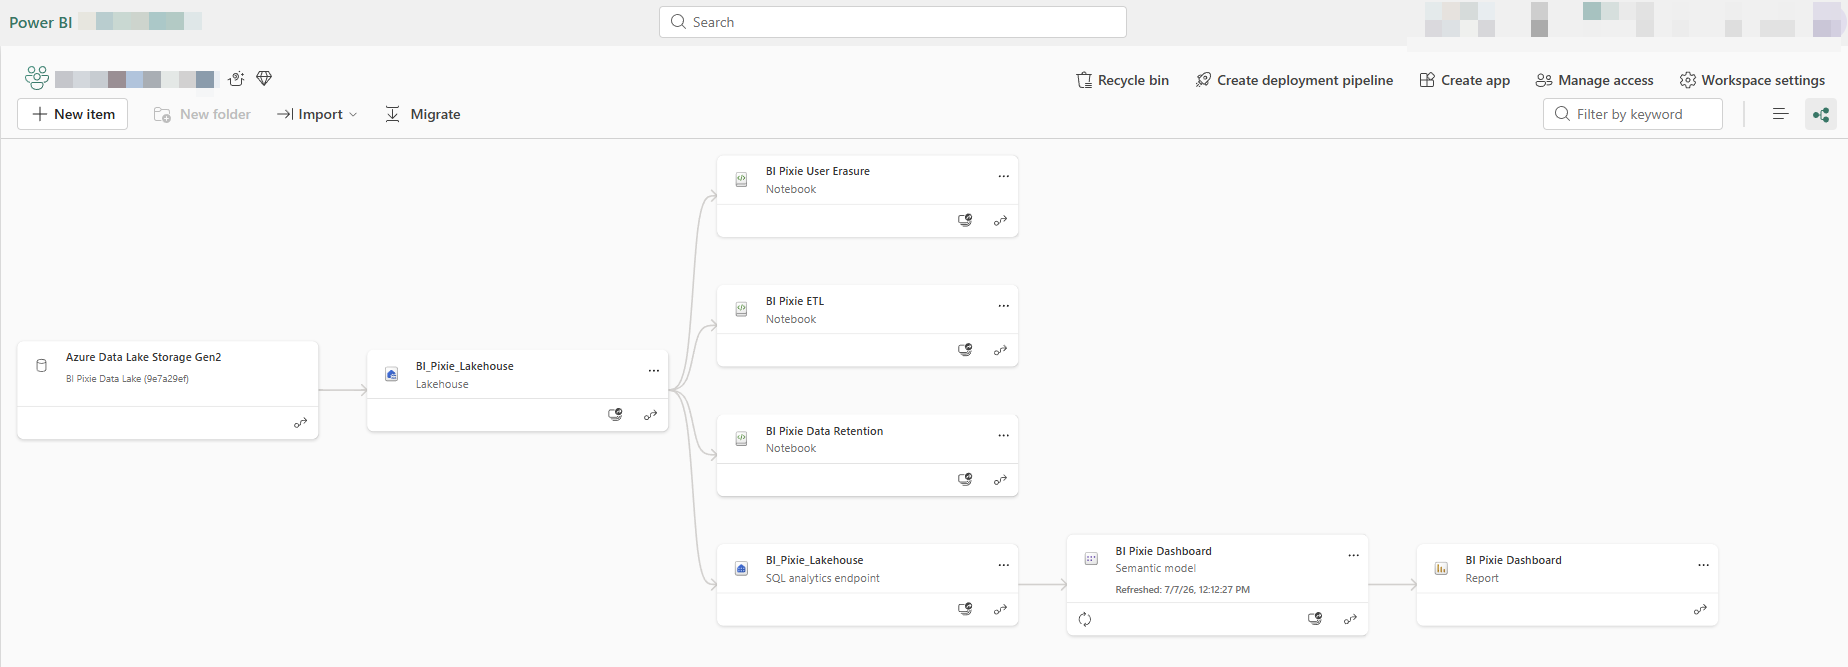Click the Refreshed 7/7/26 timestamp text
The width and height of the screenshot is (1848, 667).
click(1182, 590)
